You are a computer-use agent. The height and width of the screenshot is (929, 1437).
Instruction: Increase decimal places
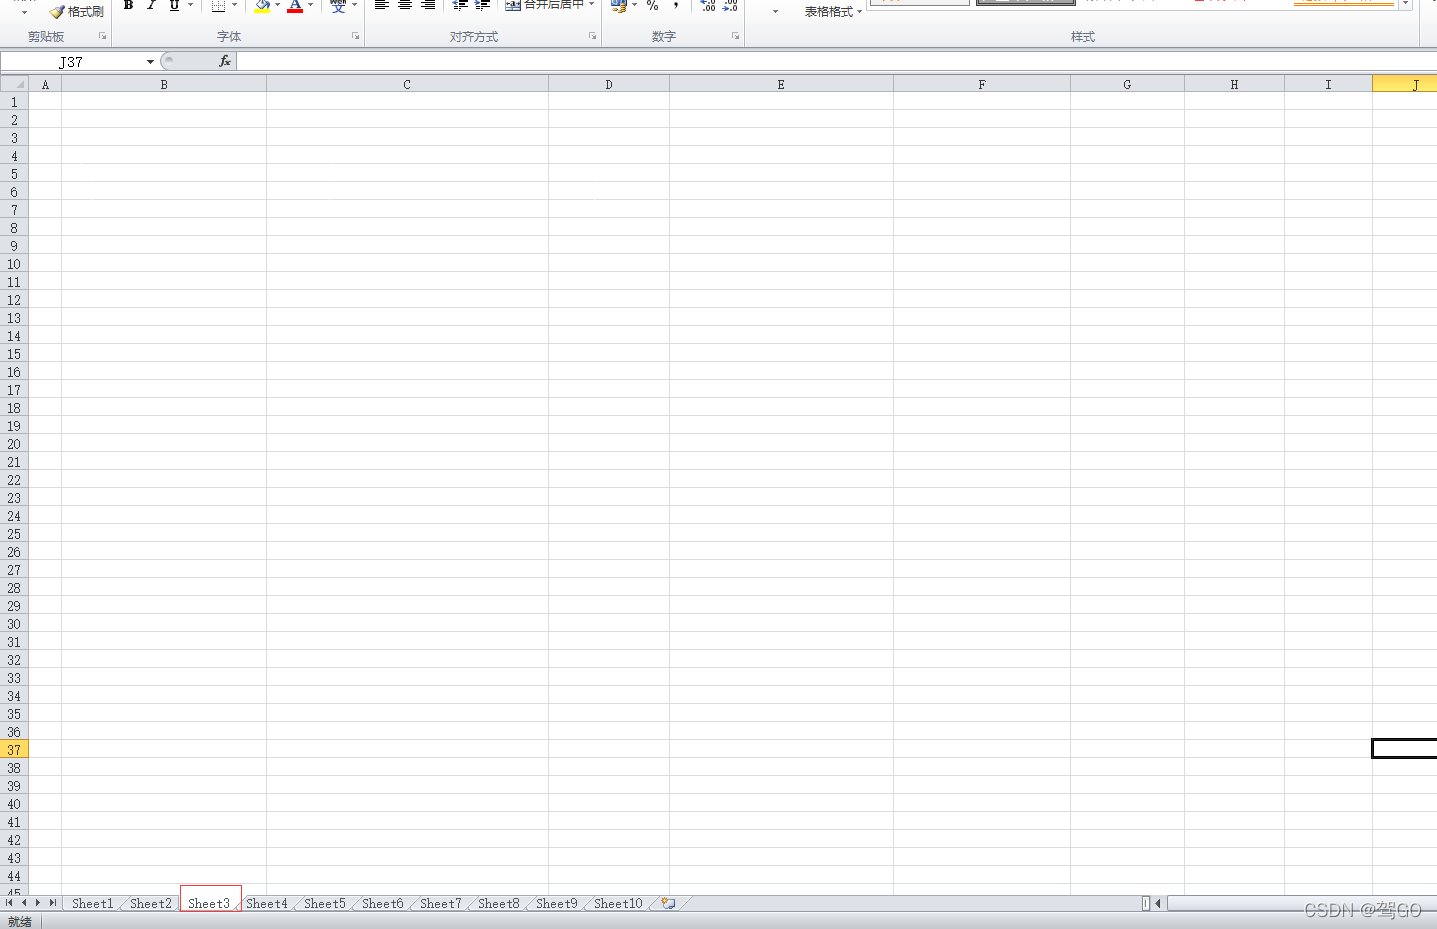[708, 5]
